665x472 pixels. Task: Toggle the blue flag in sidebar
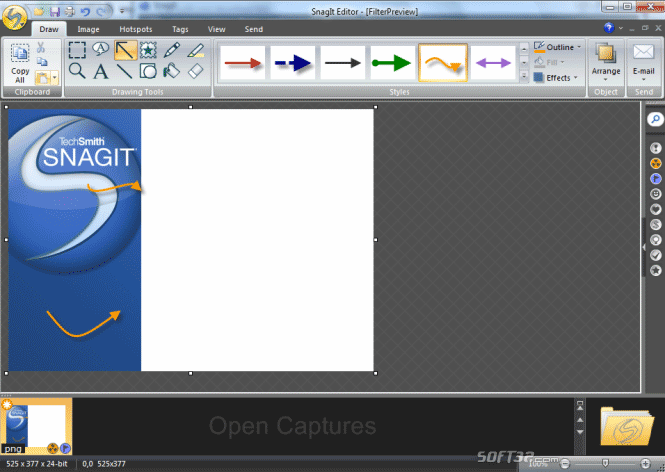pos(656,179)
